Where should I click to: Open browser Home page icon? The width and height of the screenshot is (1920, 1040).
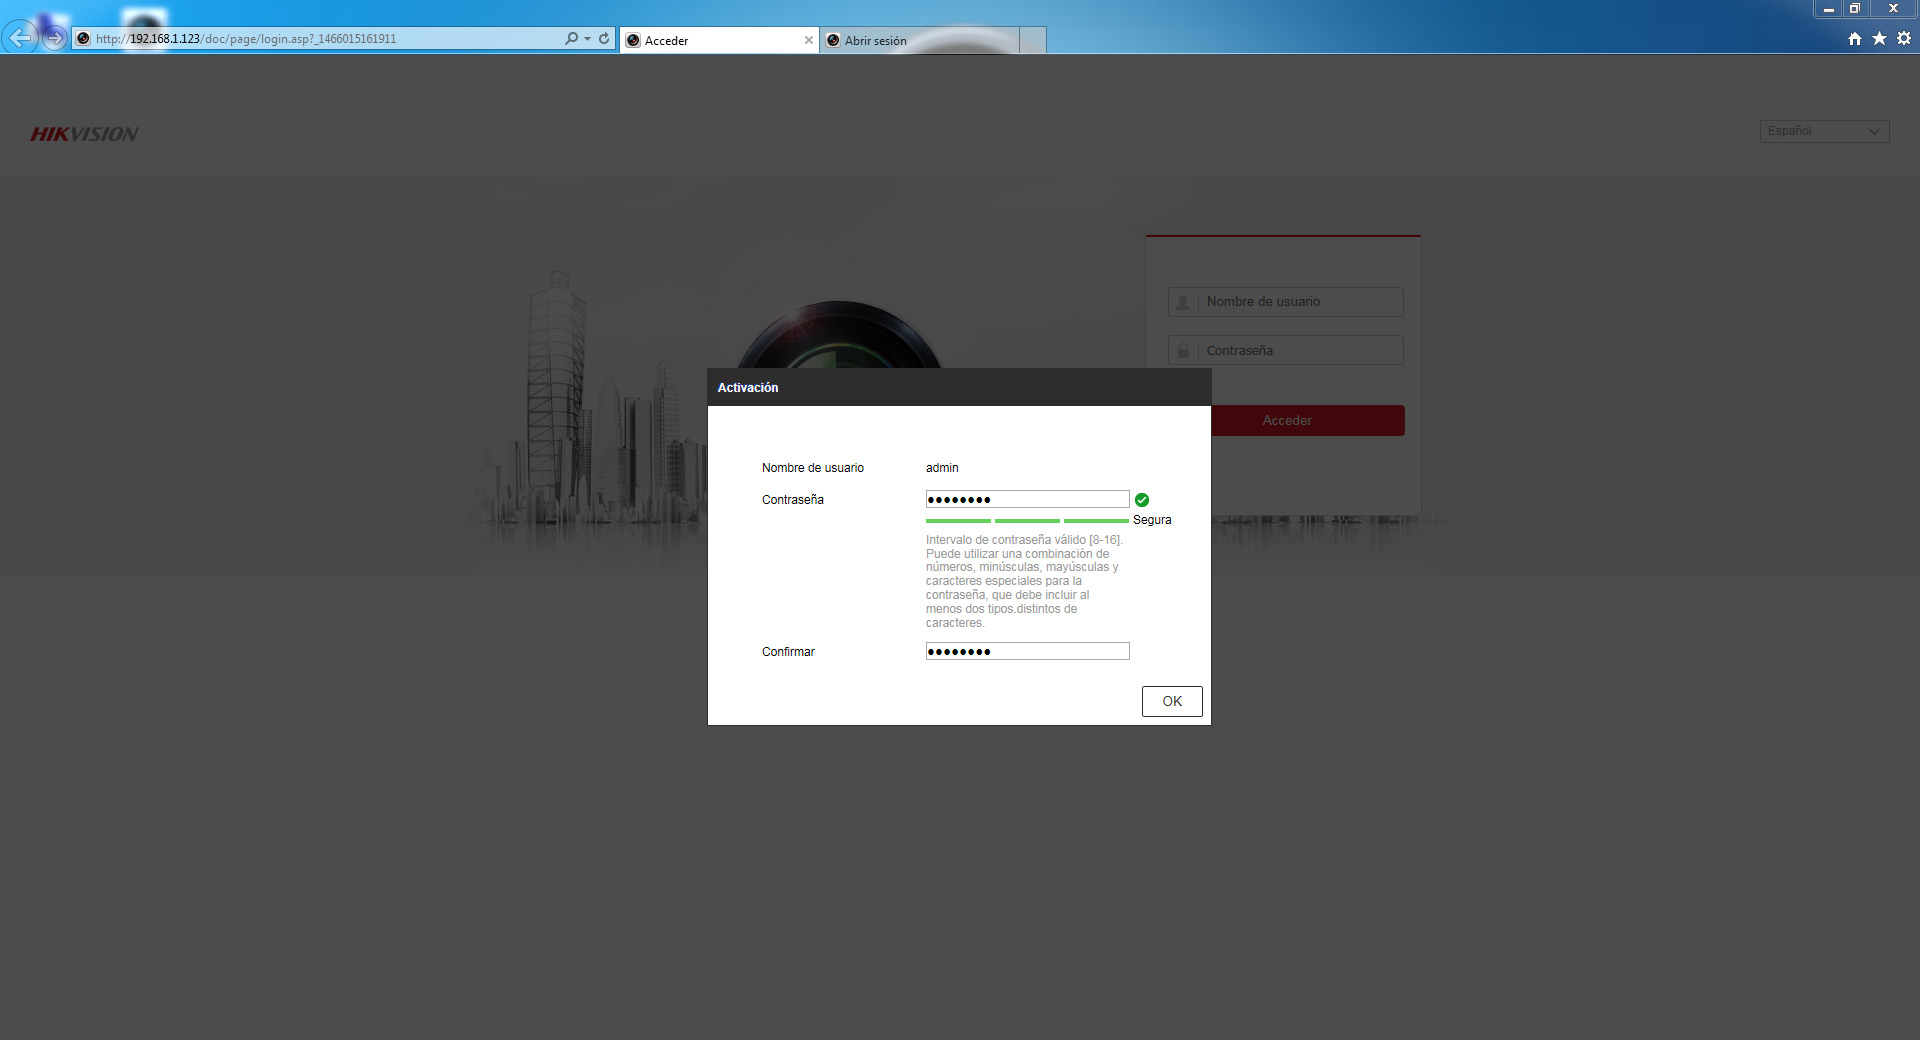tap(1855, 38)
